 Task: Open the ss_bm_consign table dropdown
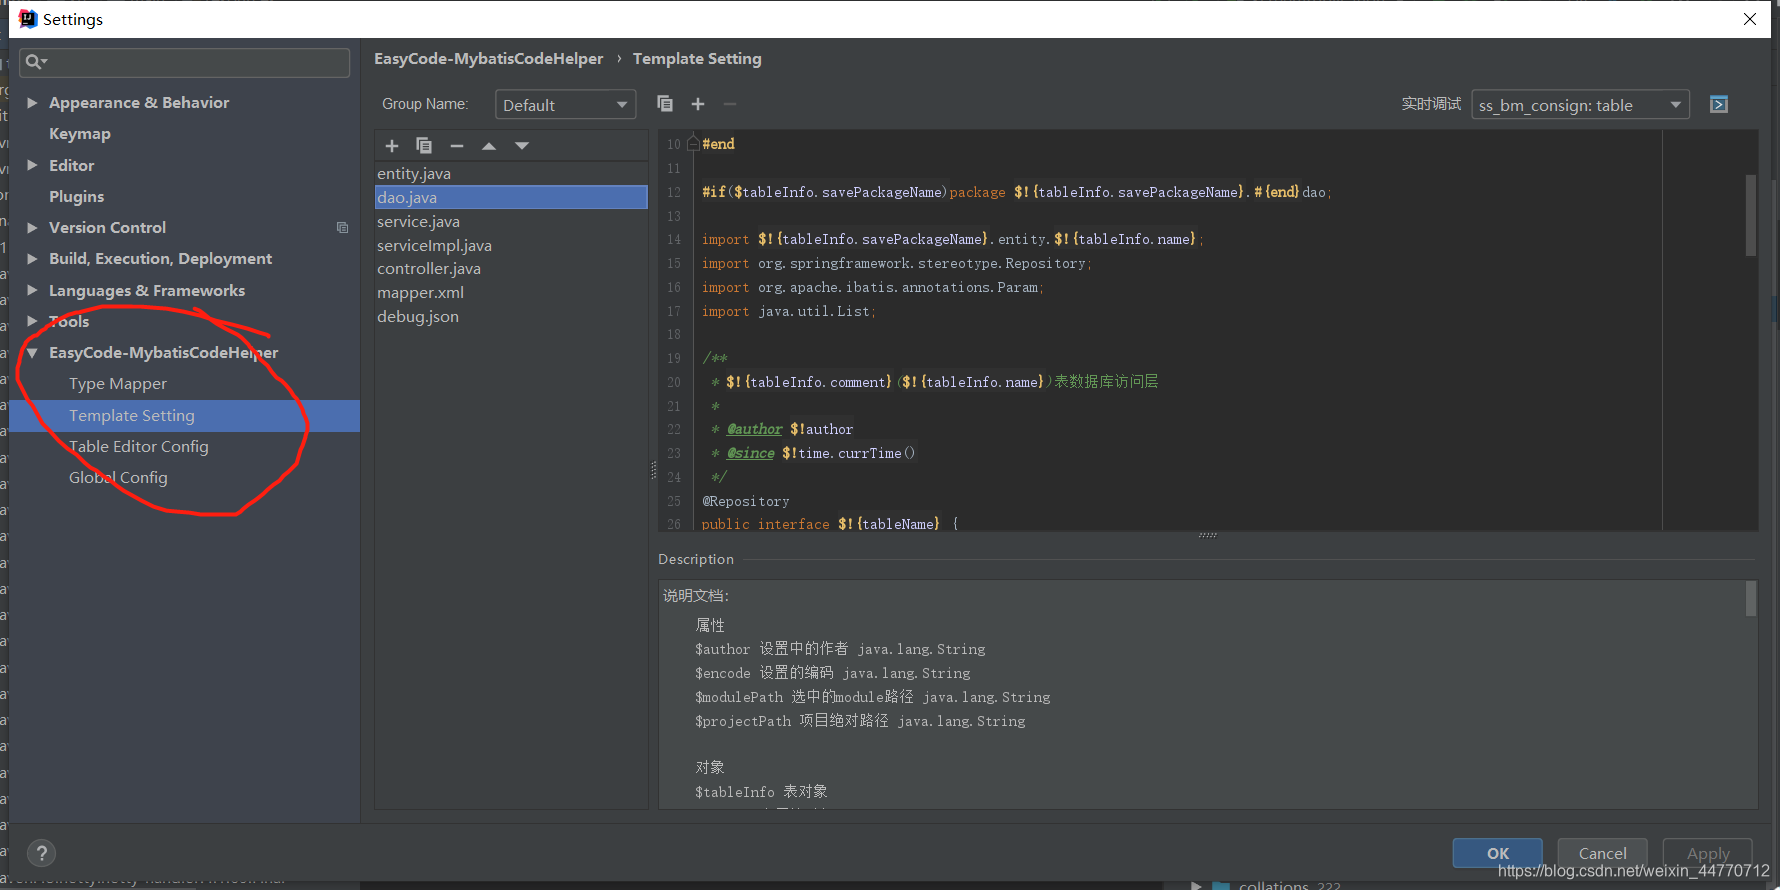pyautogui.click(x=1580, y=105)
